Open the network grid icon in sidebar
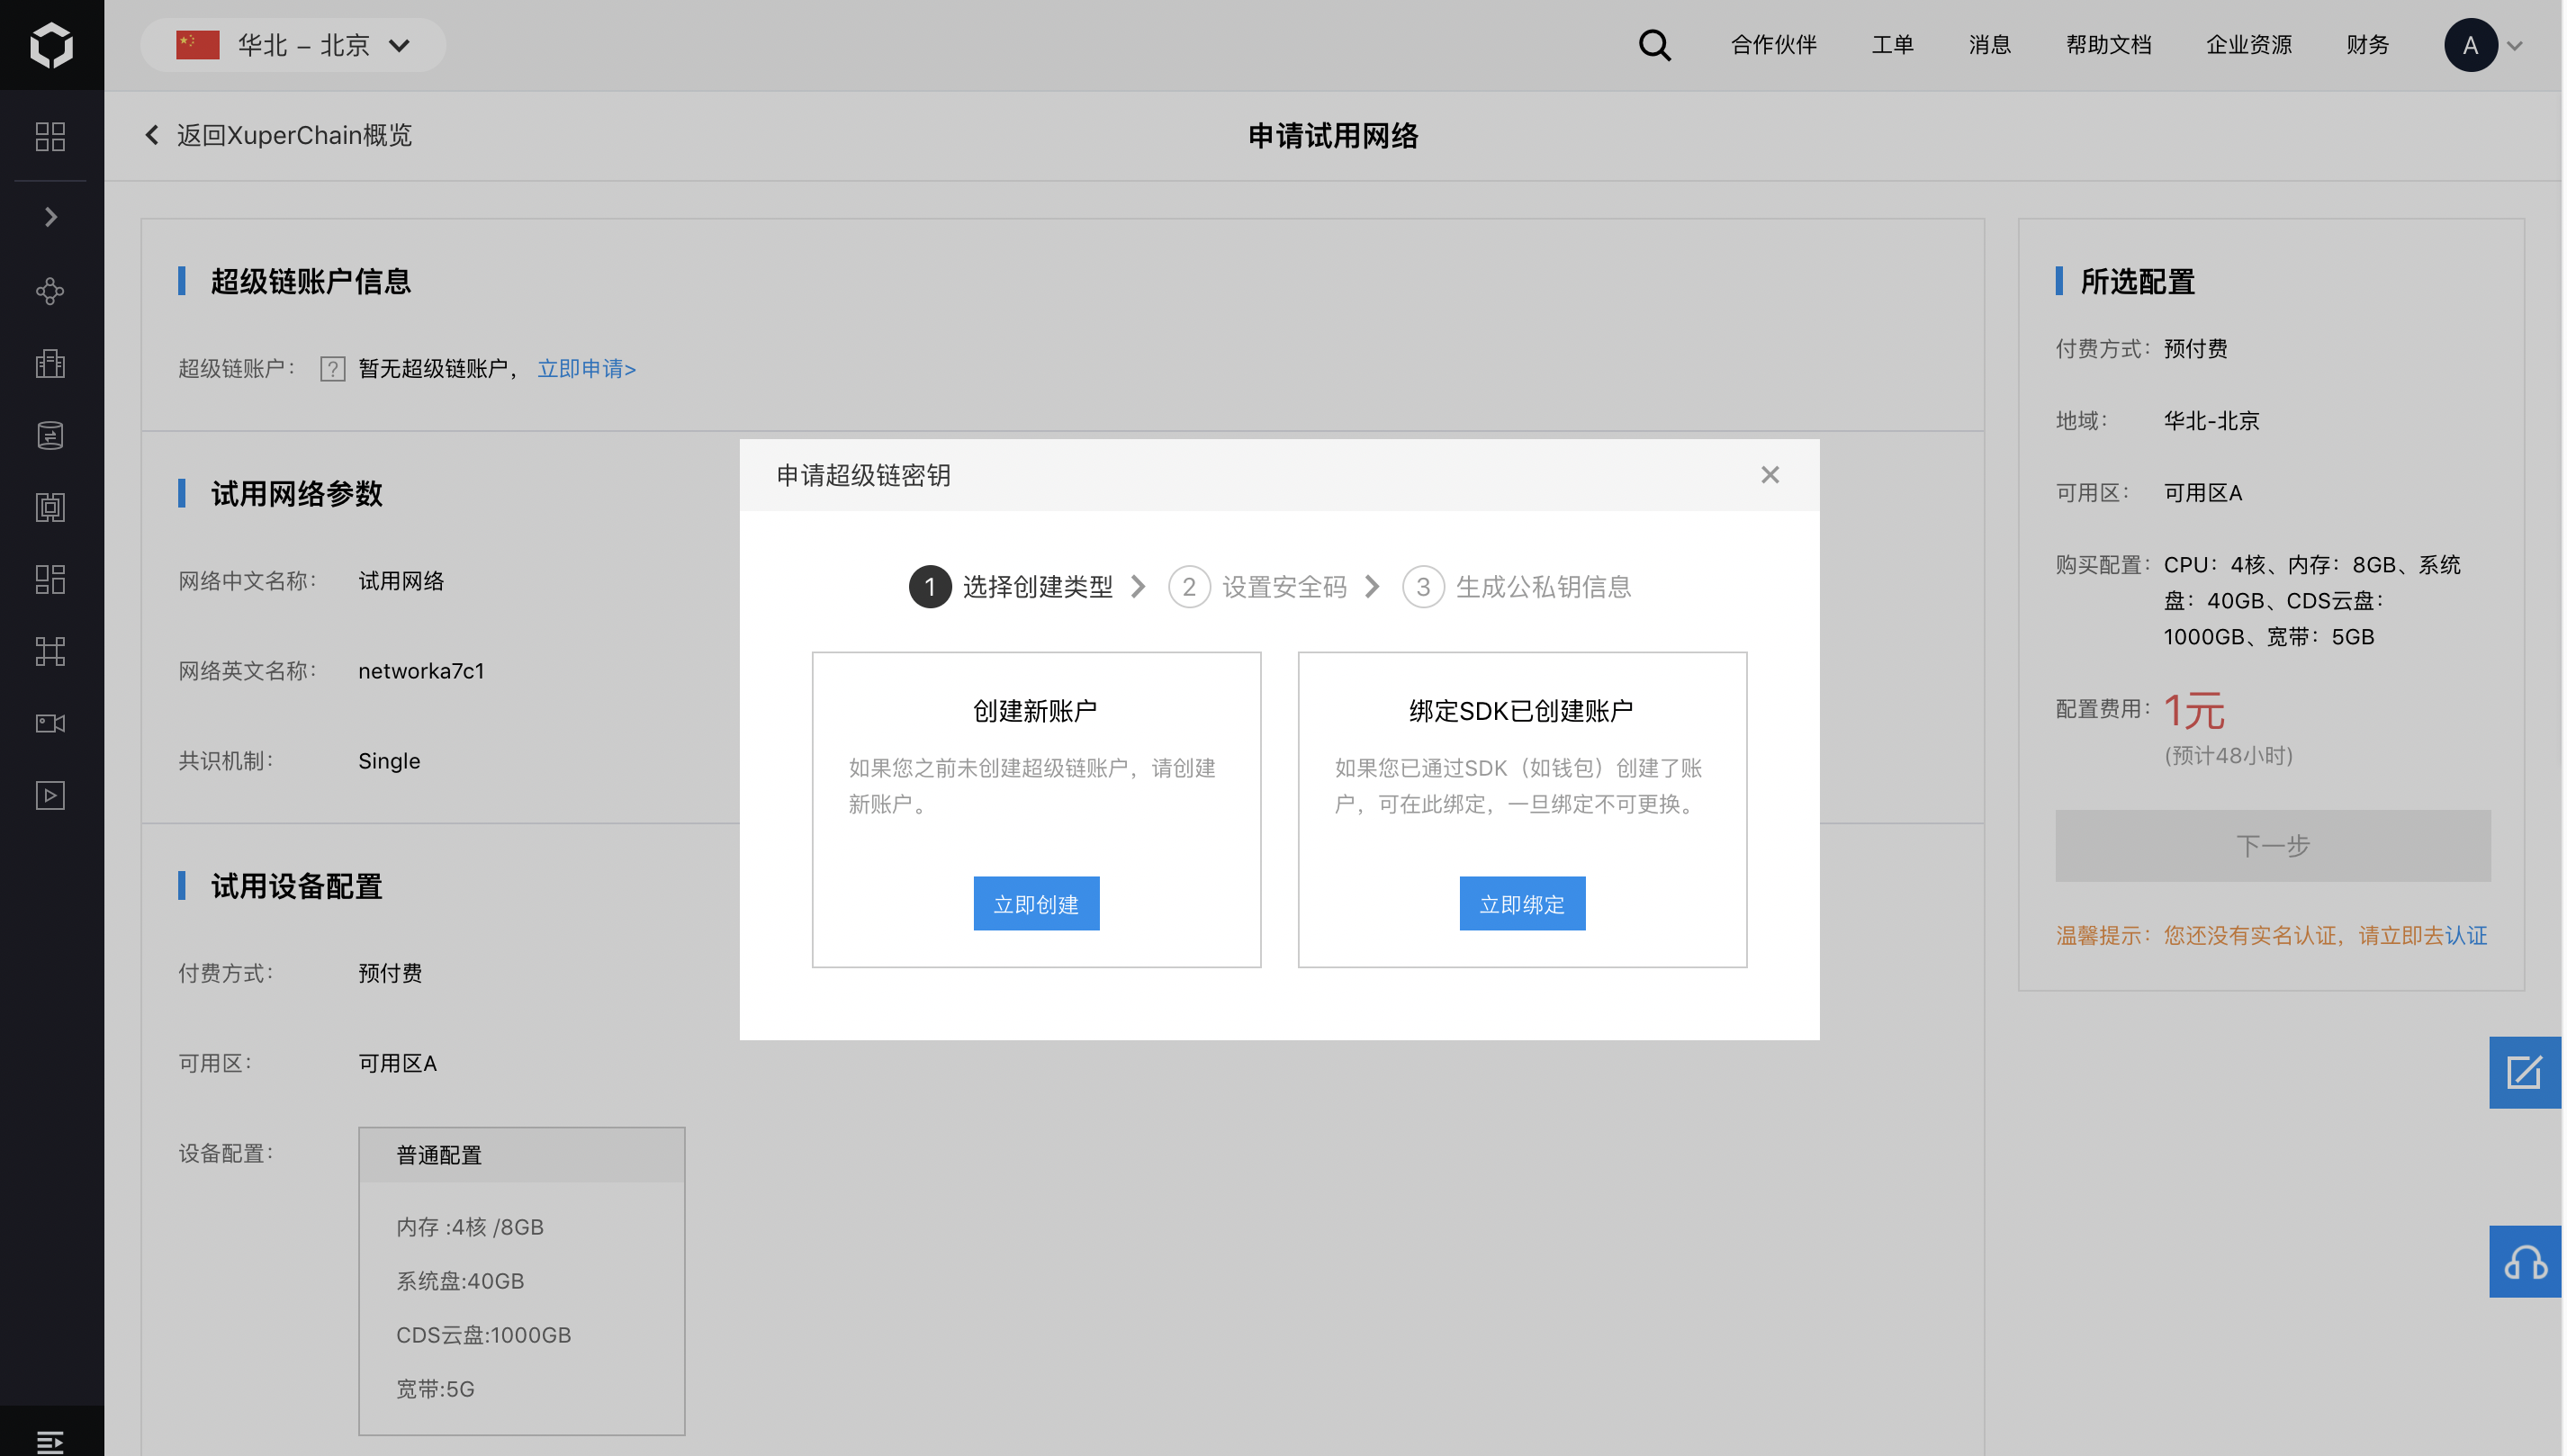2567x1456 pixels. [50, 651]
